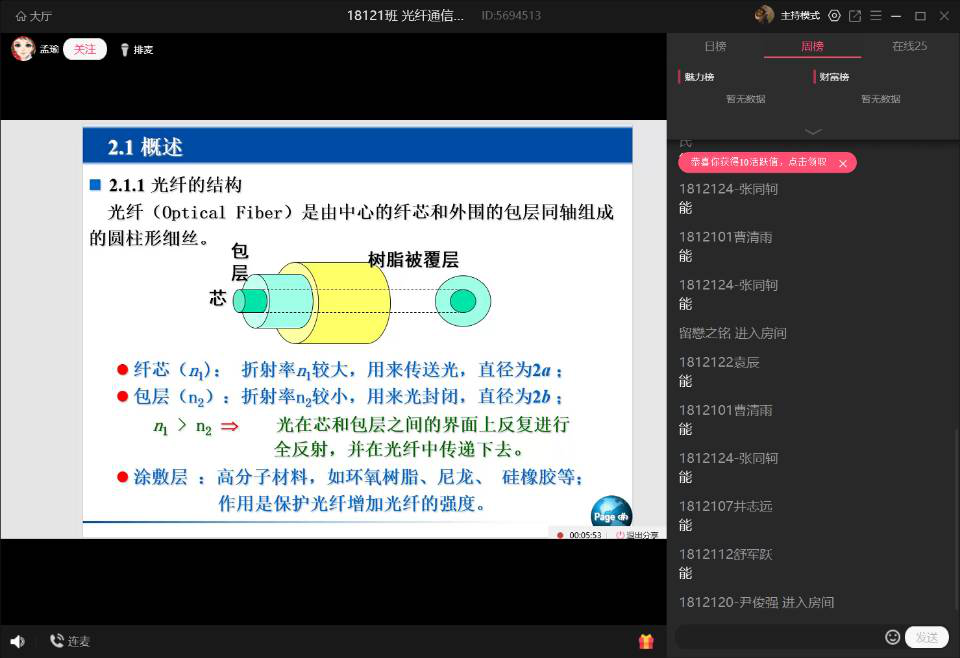Click the host avatar 孟瑜
Viewport: 960px width, 658px height.
pyautogui.click(x=23, y=49)
